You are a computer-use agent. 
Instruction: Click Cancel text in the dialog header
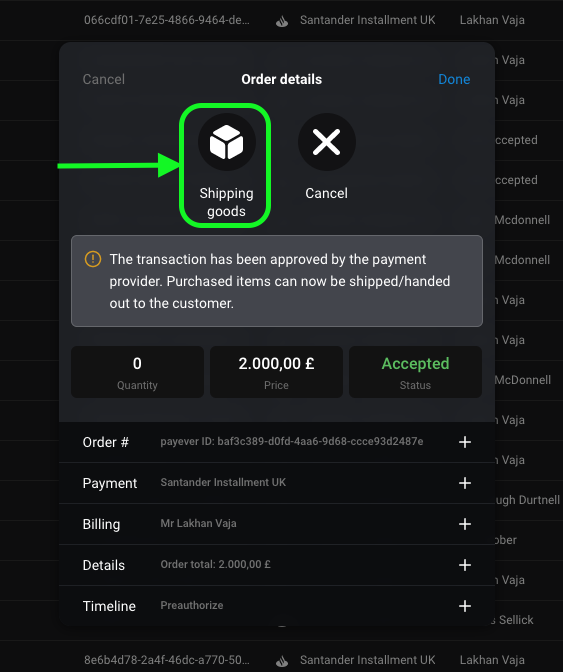[x=104, y=79]
